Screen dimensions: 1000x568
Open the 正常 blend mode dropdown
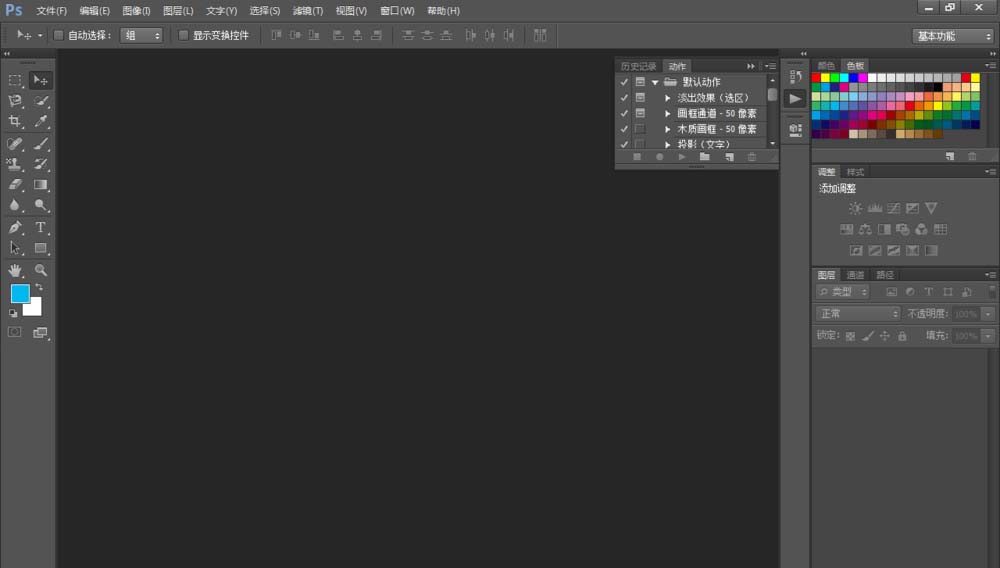click(858, 314)
